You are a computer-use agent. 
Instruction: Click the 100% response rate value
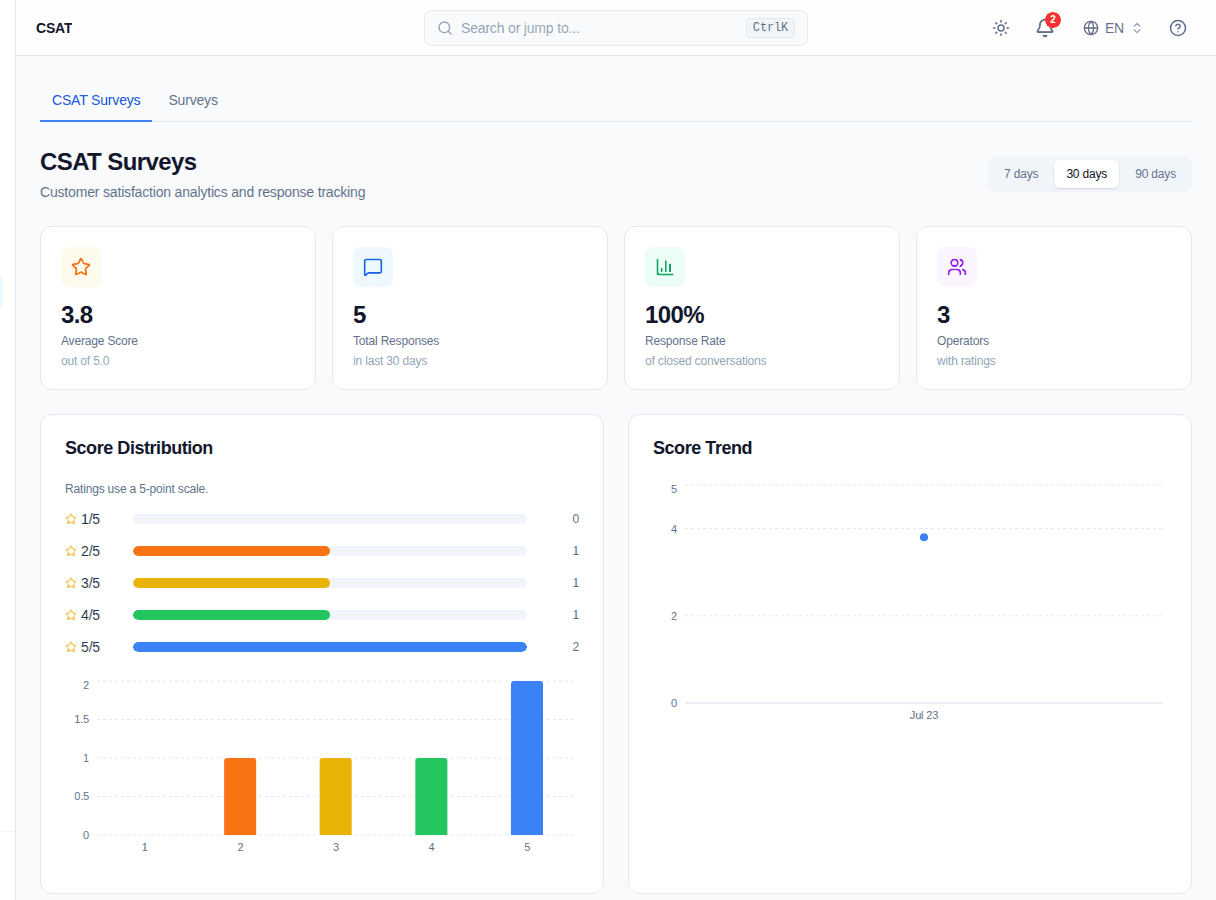[674, 315]
